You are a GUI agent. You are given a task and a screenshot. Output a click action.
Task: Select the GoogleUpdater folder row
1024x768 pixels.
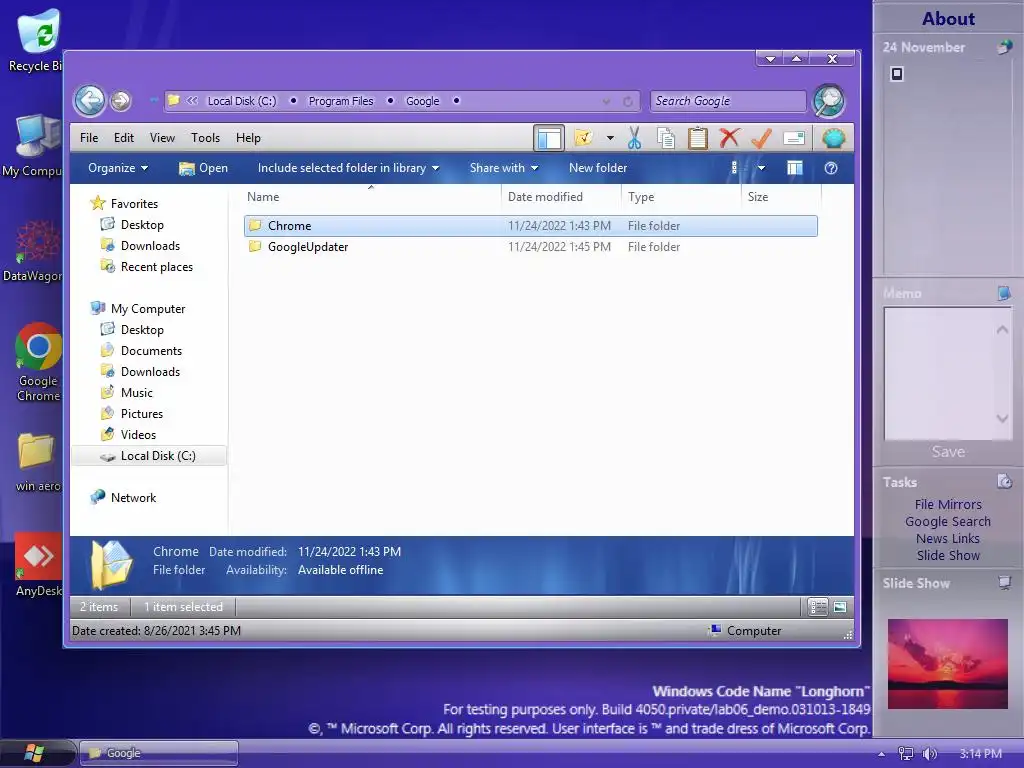[530, 247]
